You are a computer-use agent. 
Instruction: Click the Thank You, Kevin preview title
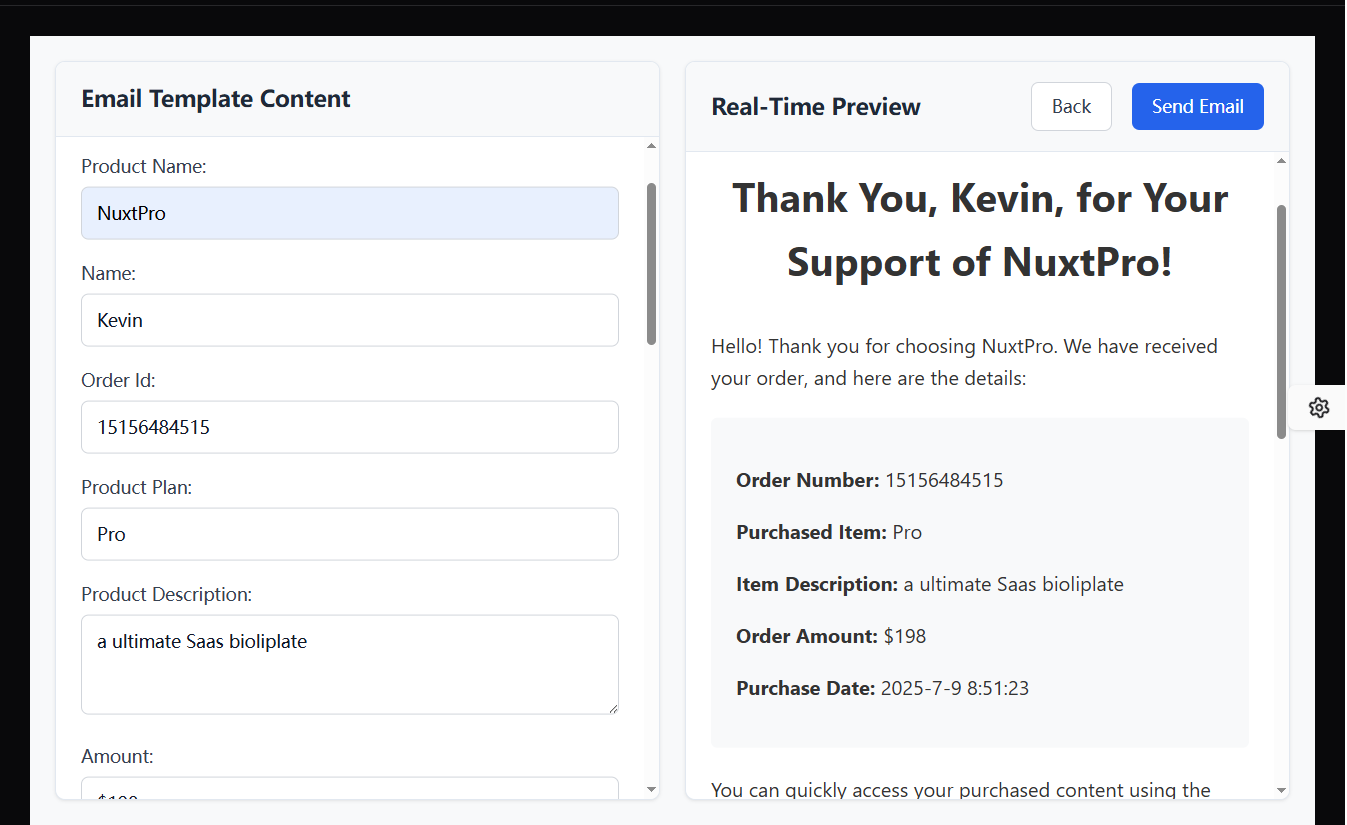point(980,230)
